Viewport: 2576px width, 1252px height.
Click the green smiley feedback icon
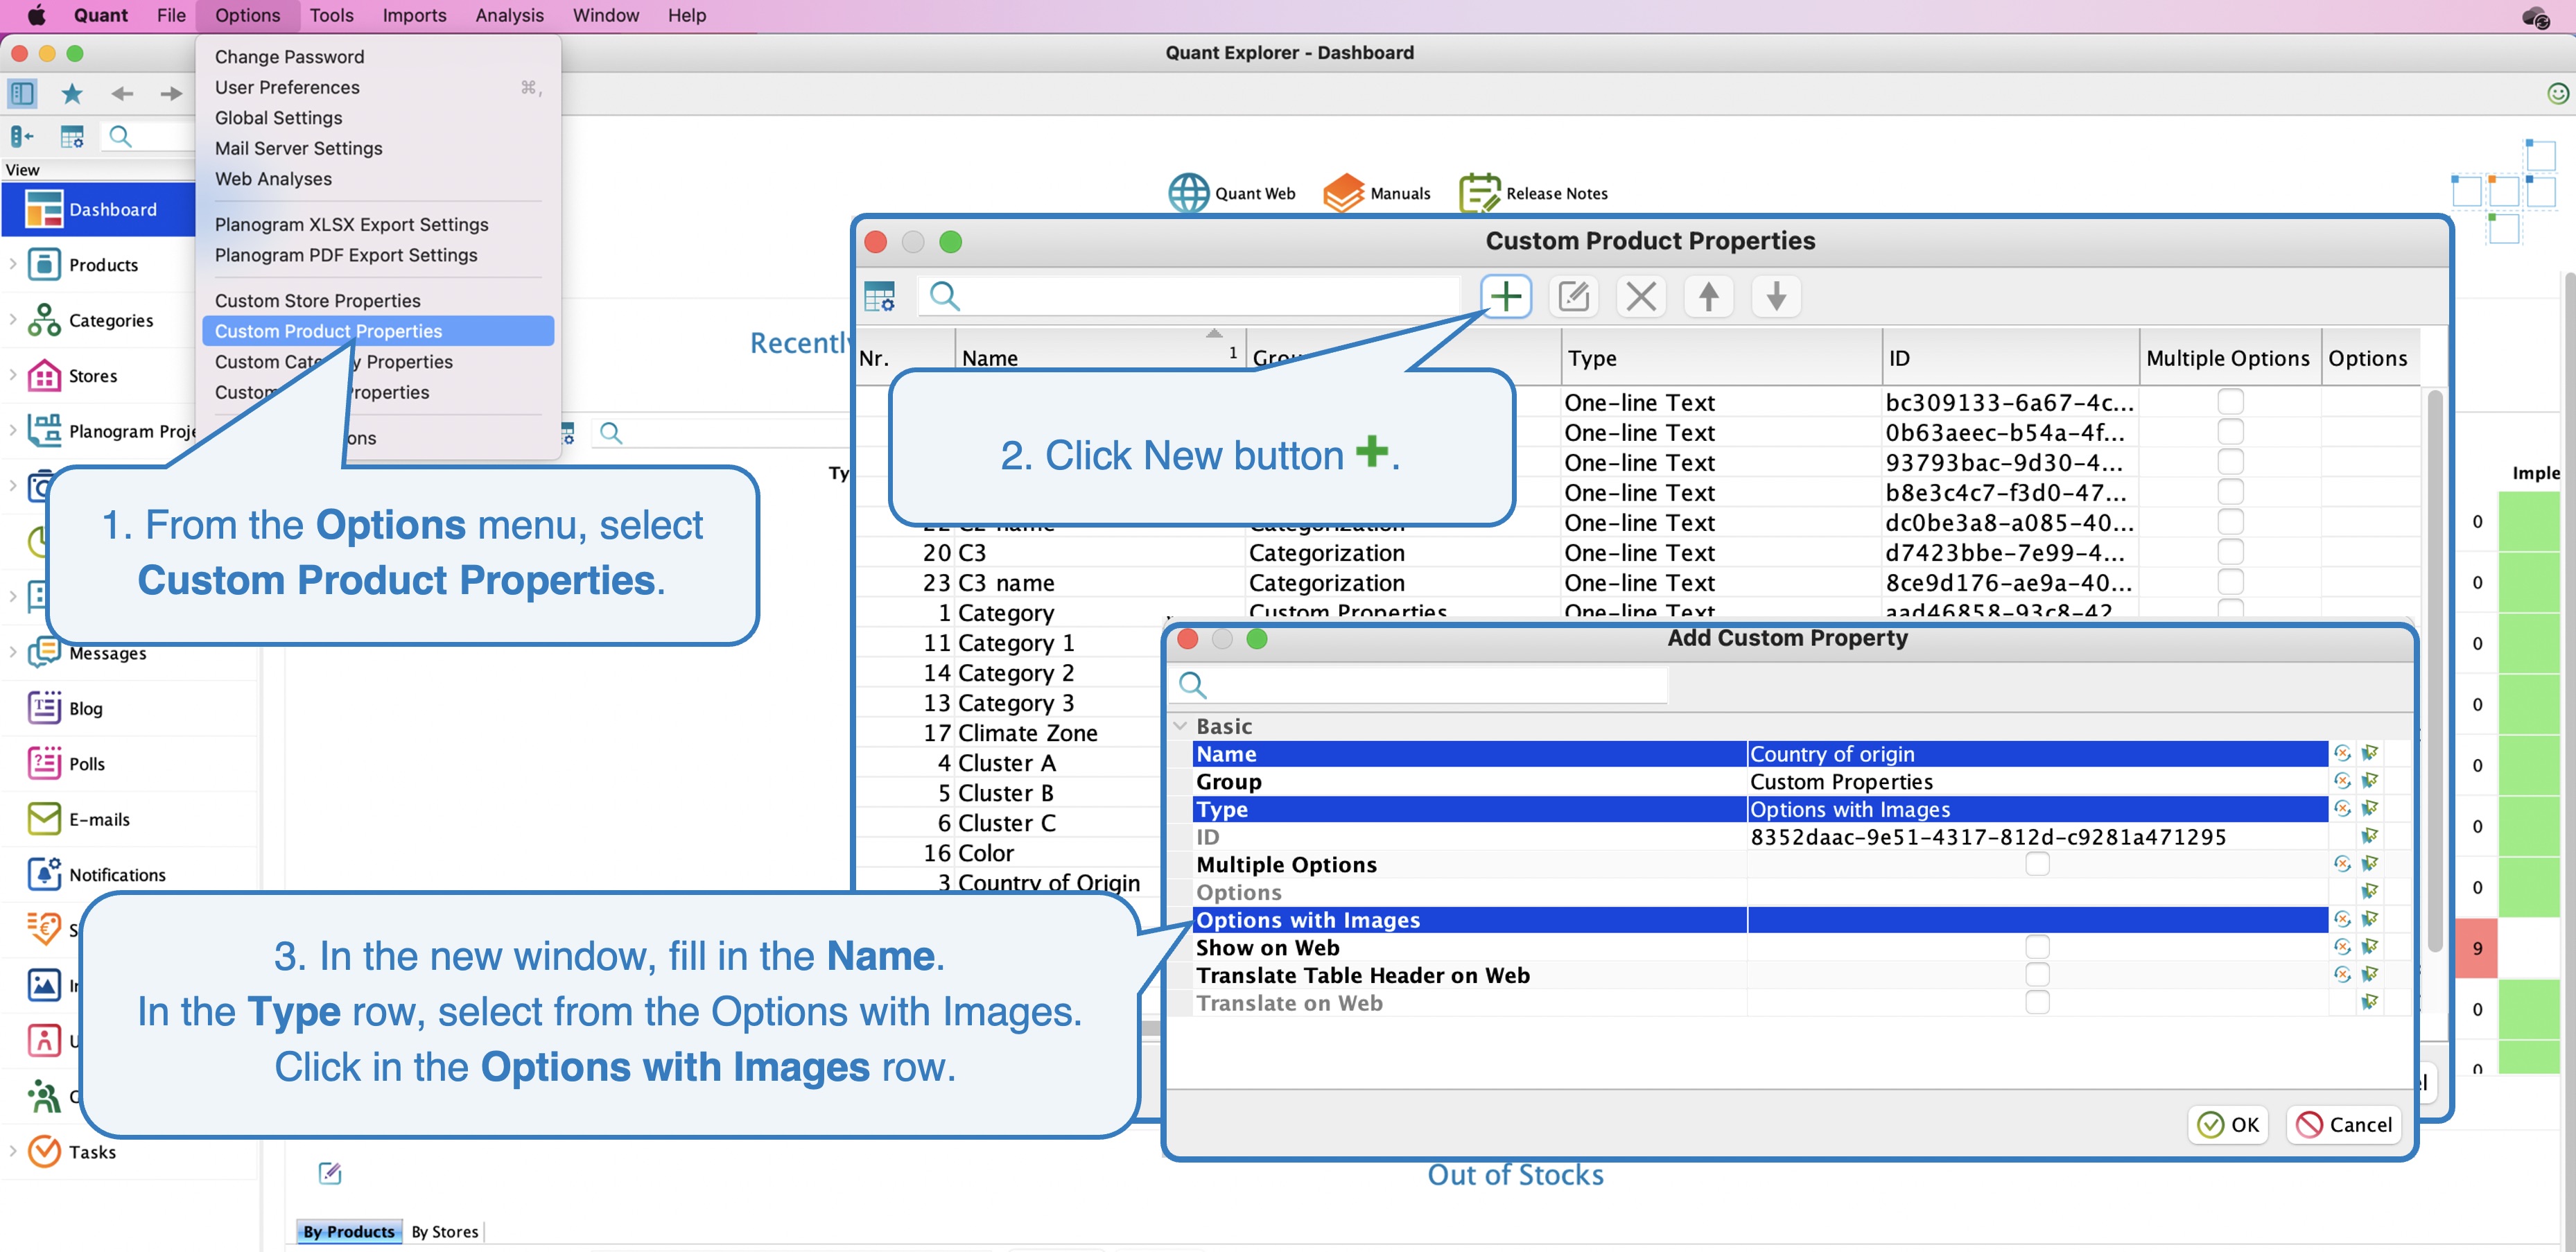2558,94
